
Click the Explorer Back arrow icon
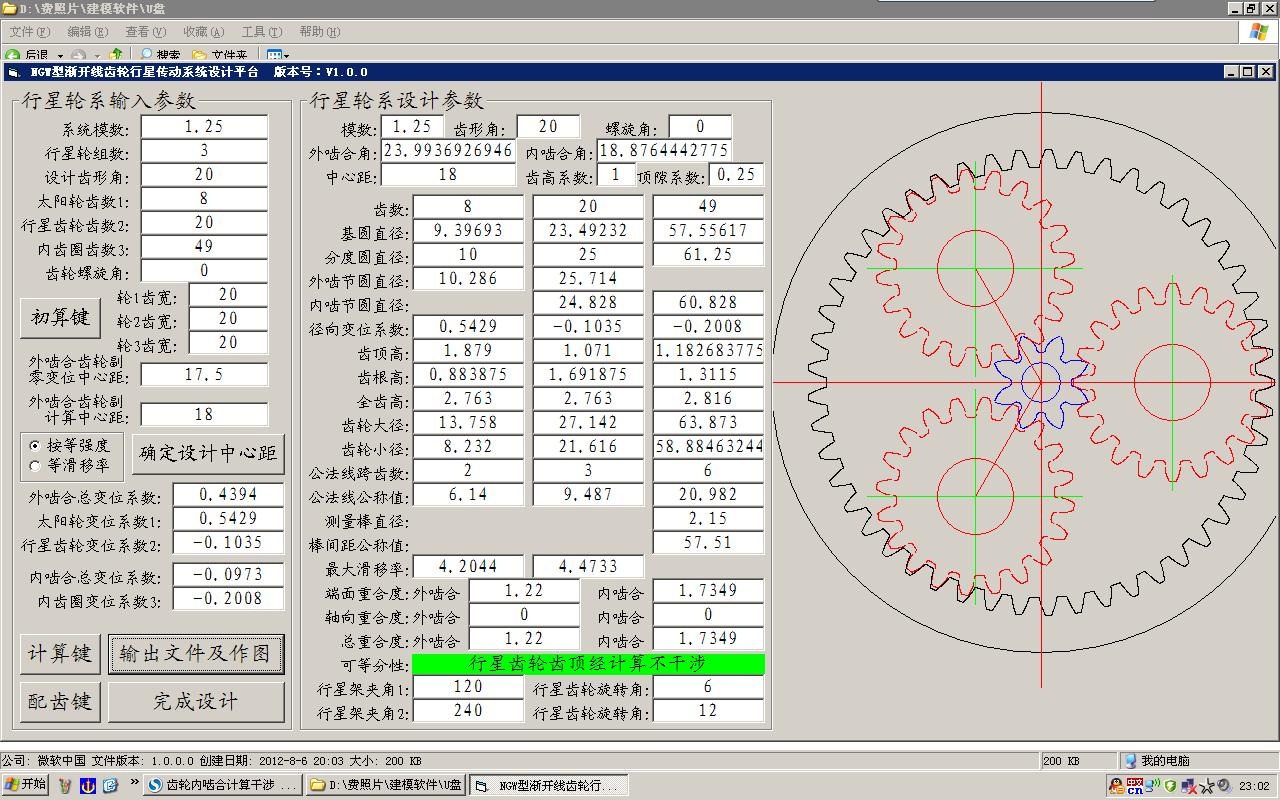click(x=12, y=56)
